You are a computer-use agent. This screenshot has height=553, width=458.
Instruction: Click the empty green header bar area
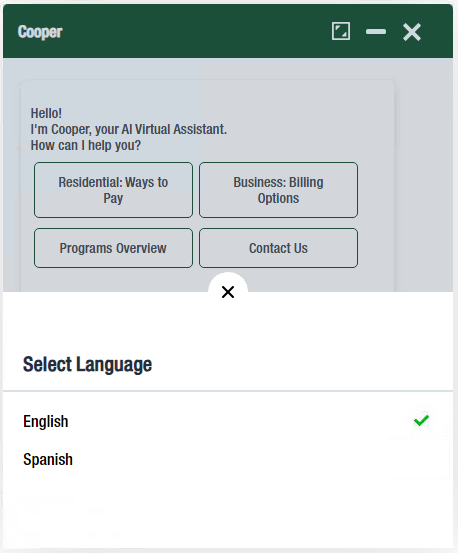[194, 32]
